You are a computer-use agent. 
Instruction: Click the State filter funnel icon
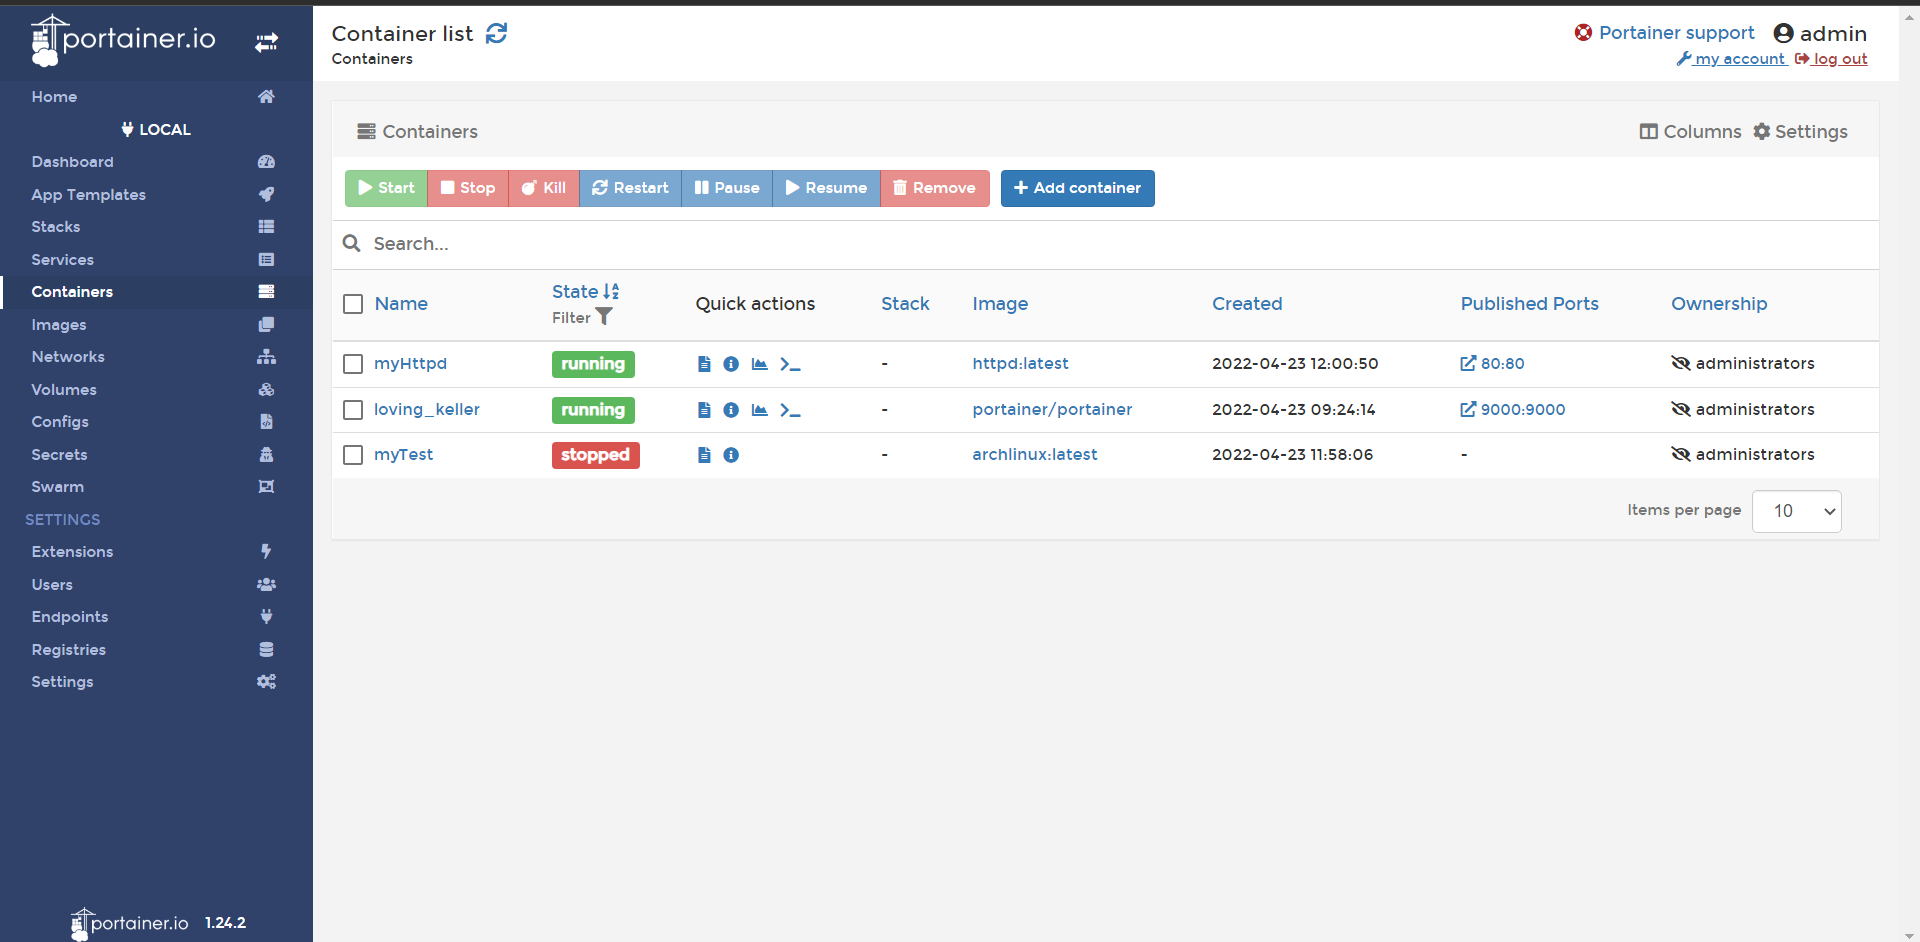coord(604,317)
